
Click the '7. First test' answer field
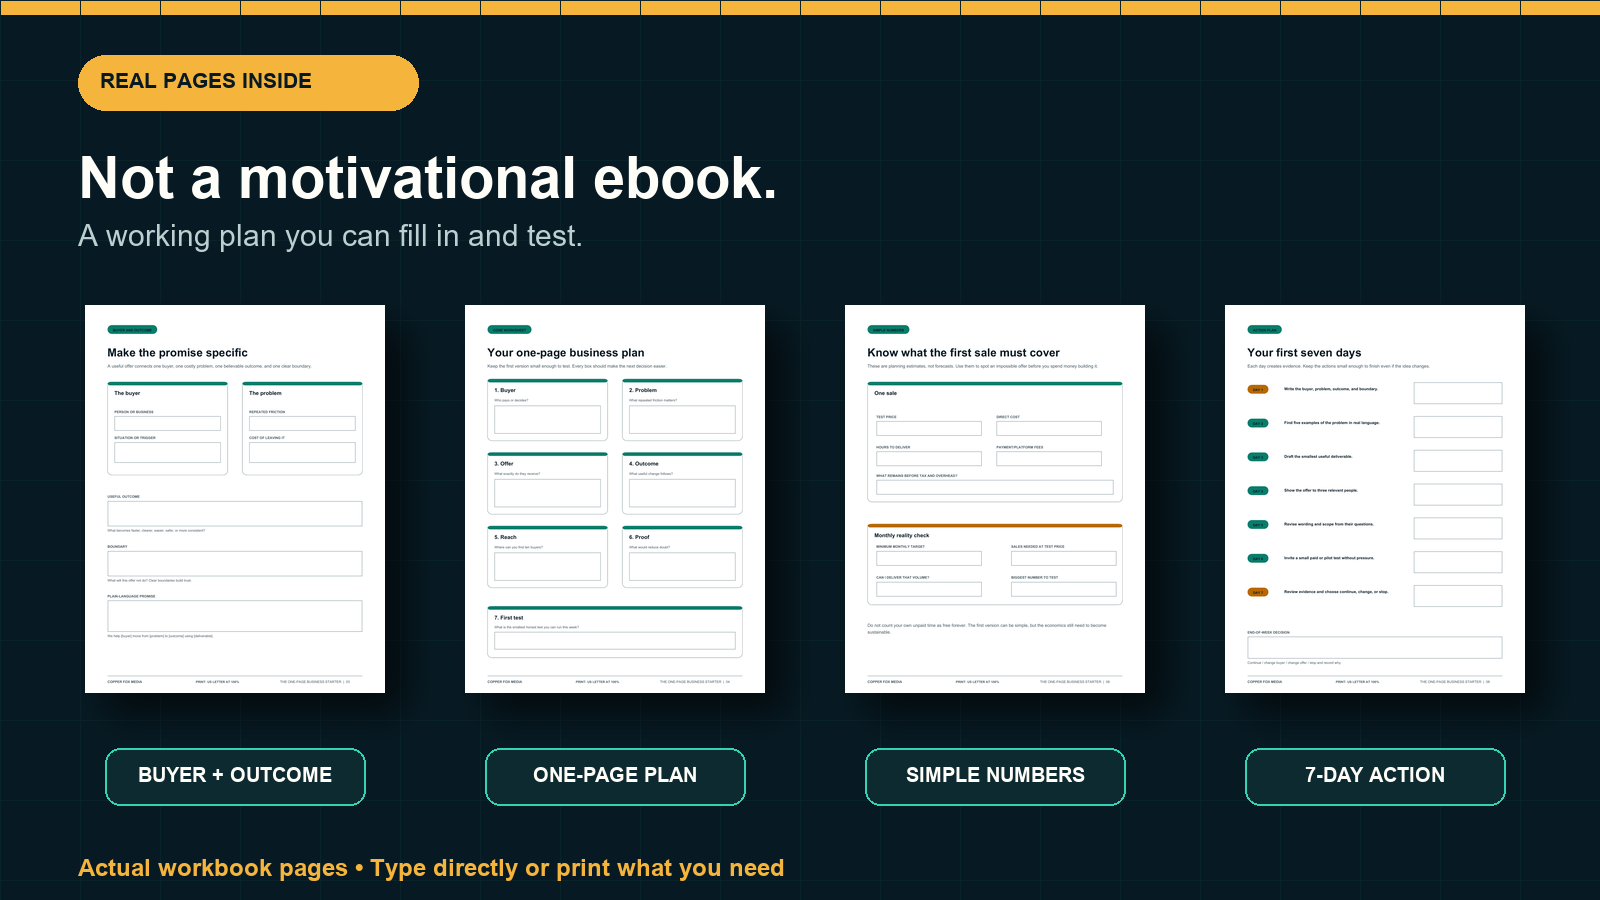pyautogui.click(x=615, y=641)
